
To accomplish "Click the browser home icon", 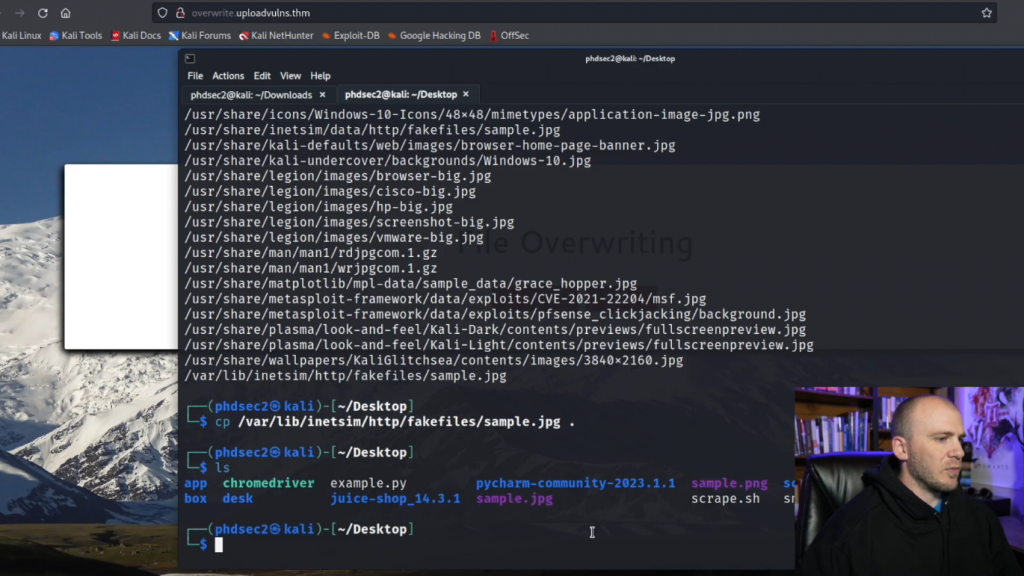I will [66, 13].
